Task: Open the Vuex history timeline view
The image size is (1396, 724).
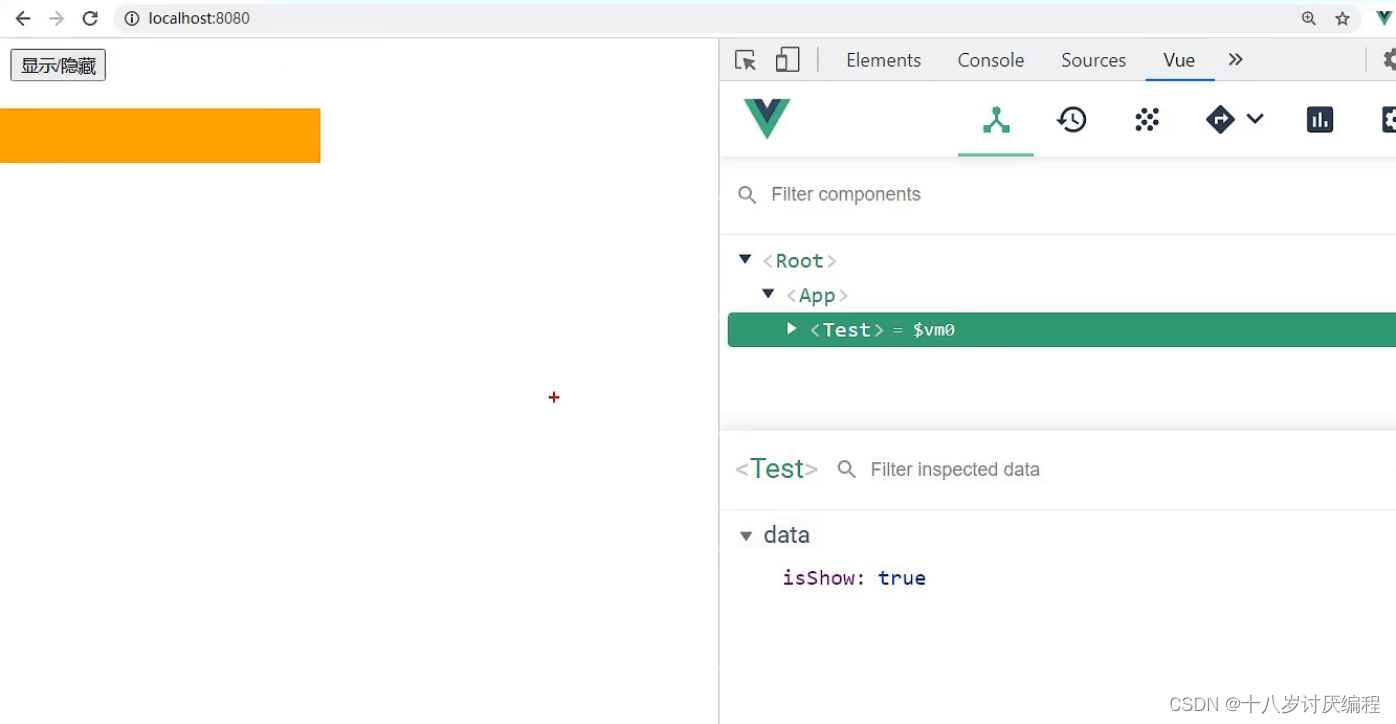Action: pyautogui.click(x=1072, y=120)
